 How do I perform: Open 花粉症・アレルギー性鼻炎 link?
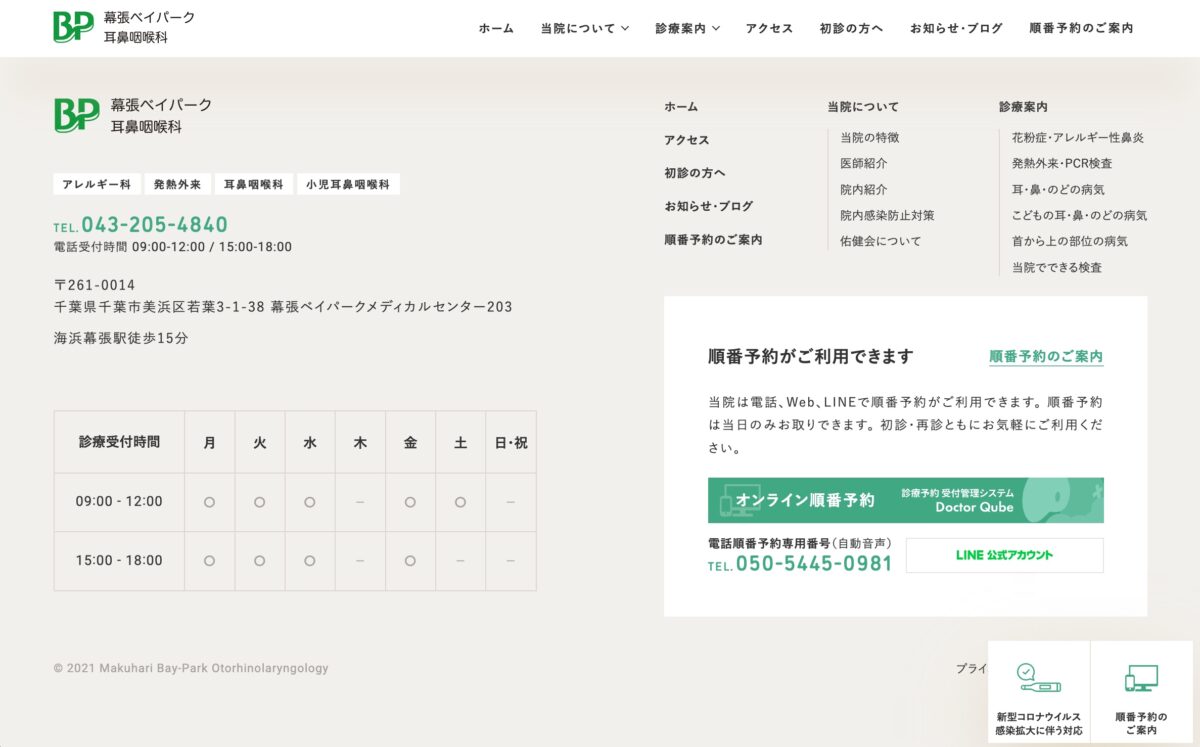point(1078,137)
